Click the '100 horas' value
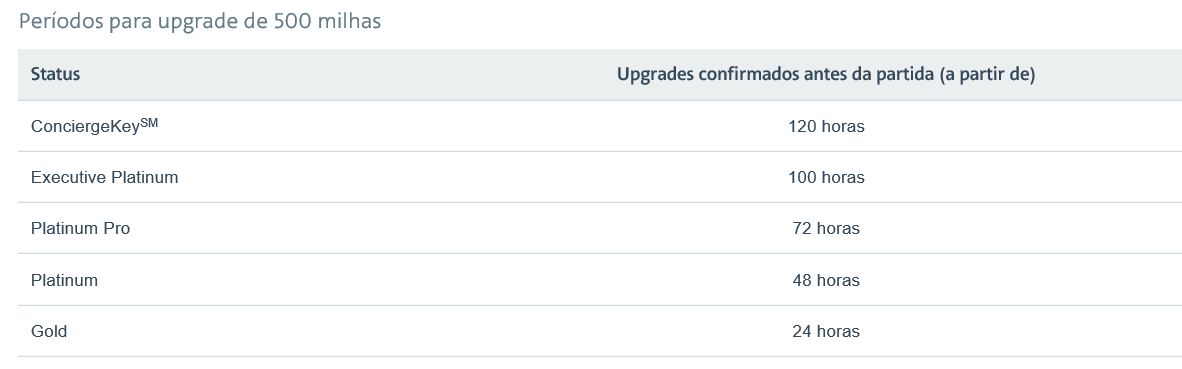 [x=826, y=178]
